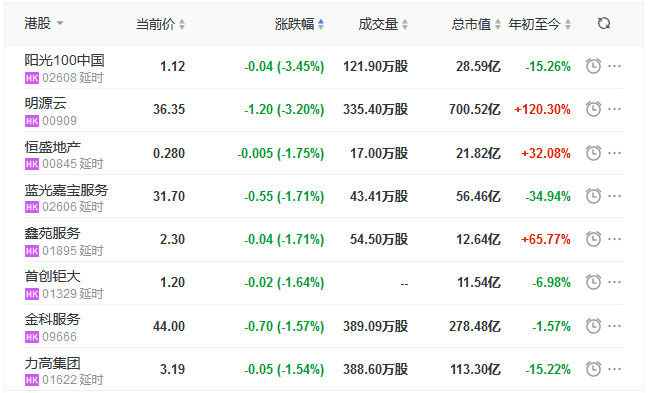Select the 36.35 current price
The image size is (648, 393).
(169, 110)
